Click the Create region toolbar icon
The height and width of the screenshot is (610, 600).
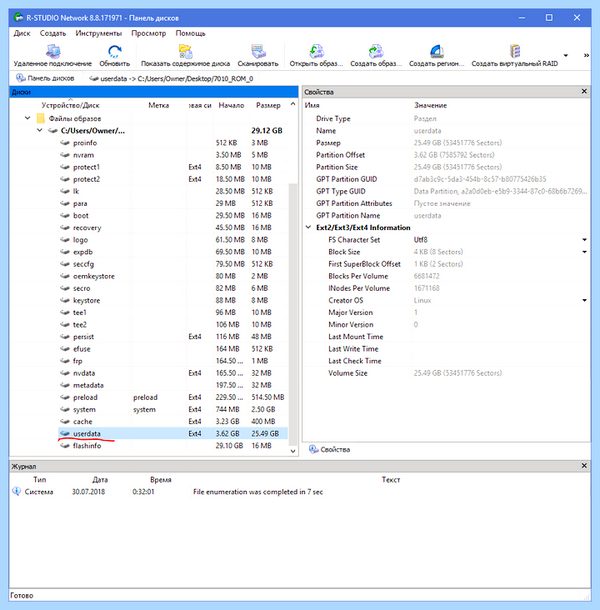point(437,51)
